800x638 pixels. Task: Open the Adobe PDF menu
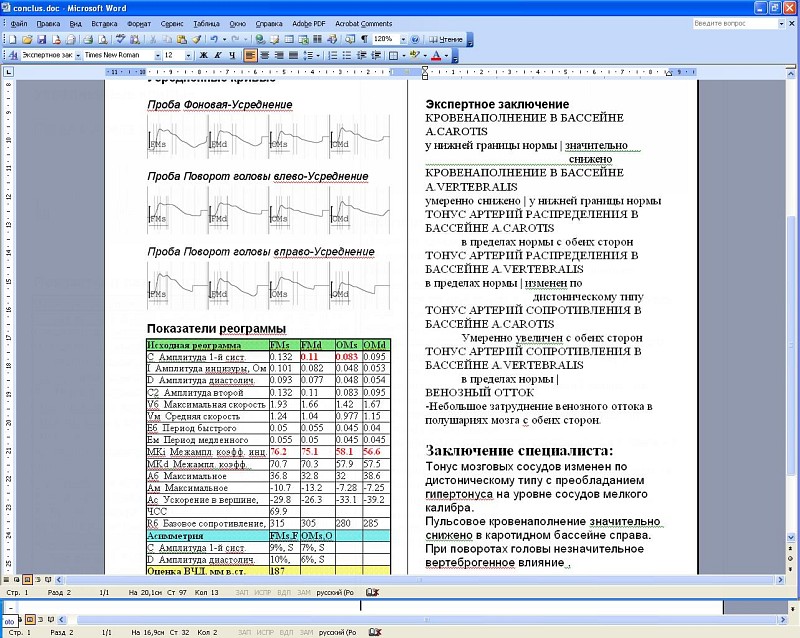[x=308, y=23]
